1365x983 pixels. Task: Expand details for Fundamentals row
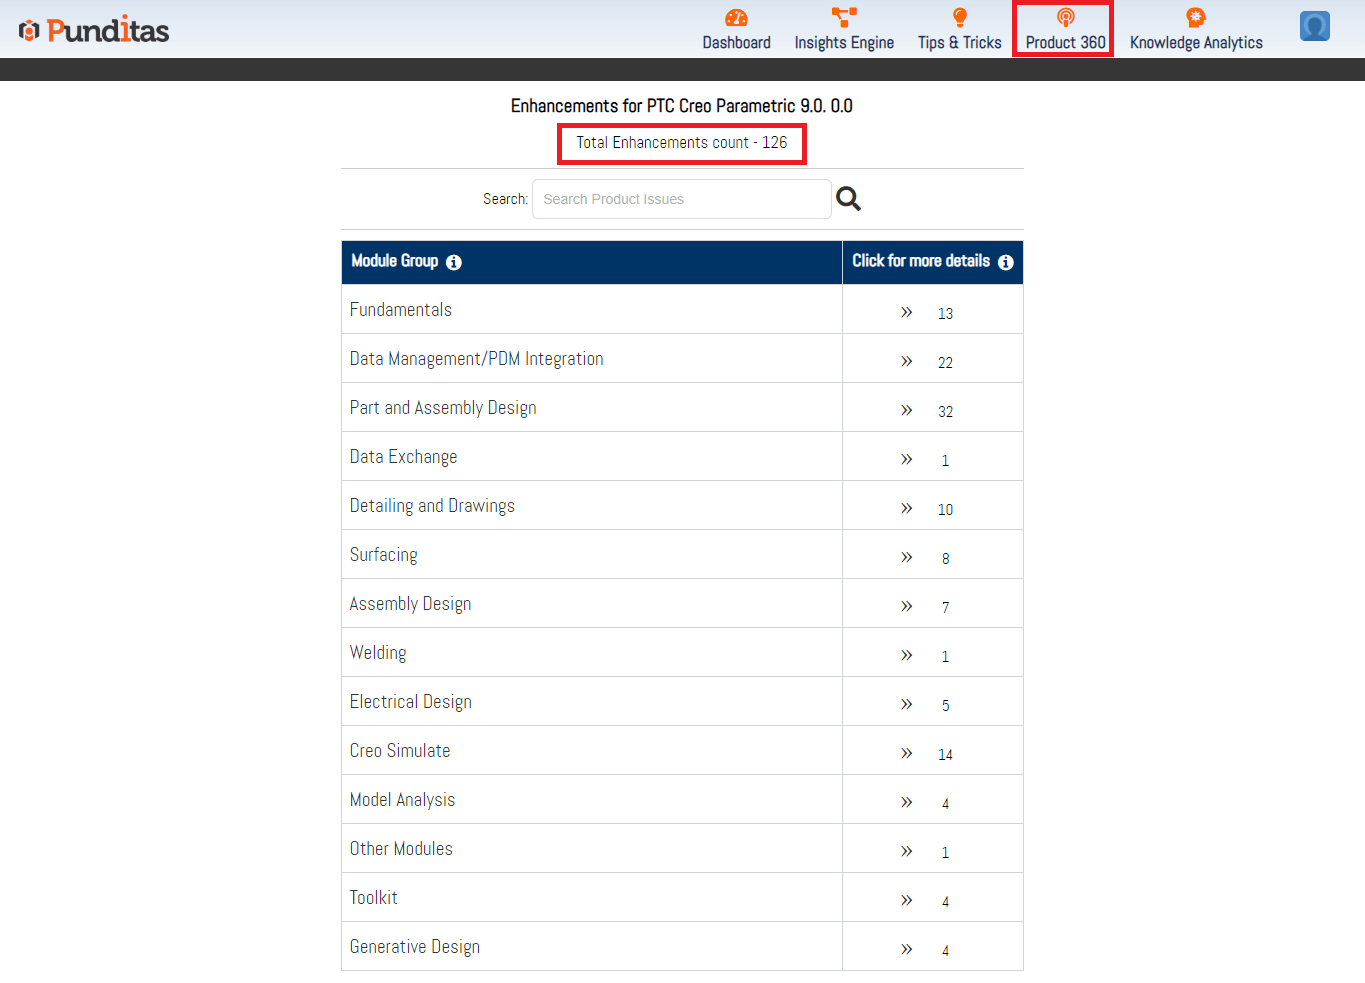pos(906,312)
